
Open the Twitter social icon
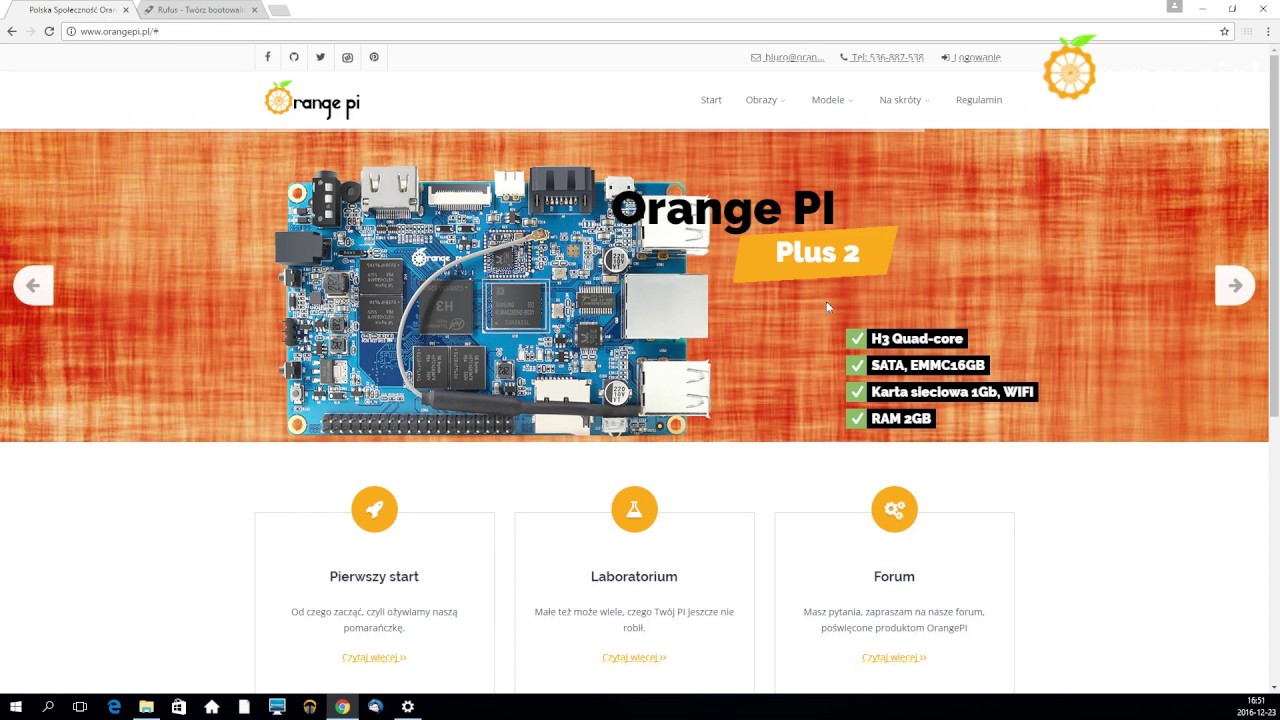point(320,57)
